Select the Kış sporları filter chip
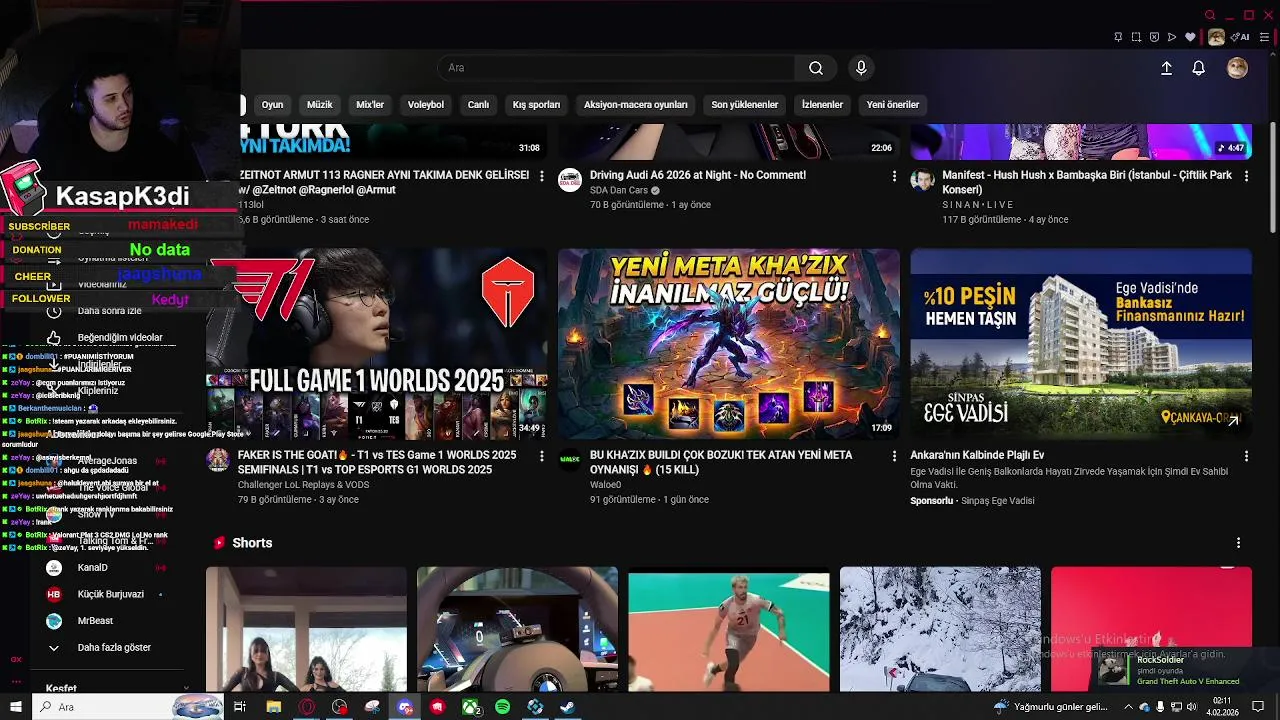The image size is (1280, 720). point(537,104)
